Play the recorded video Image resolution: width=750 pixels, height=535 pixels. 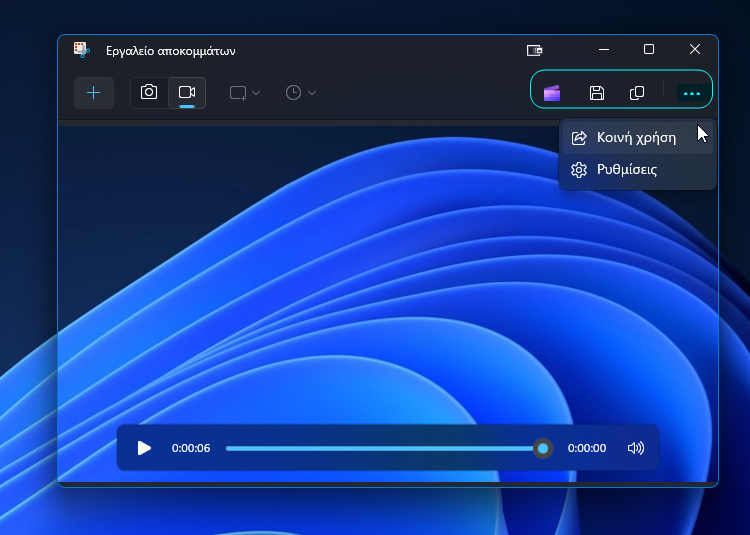coord(144,448)
